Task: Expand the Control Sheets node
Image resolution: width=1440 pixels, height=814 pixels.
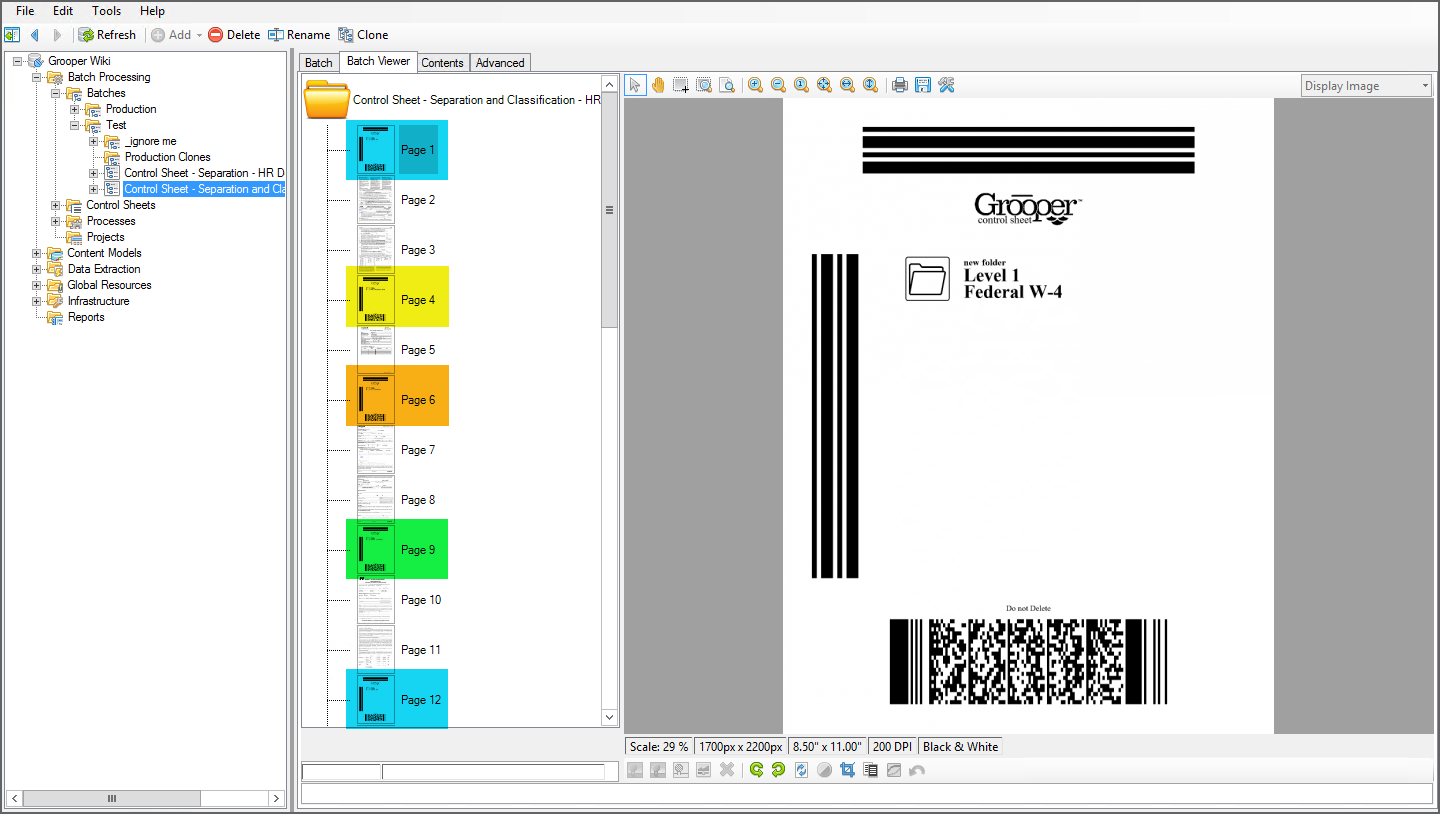Action: [56, 205]
